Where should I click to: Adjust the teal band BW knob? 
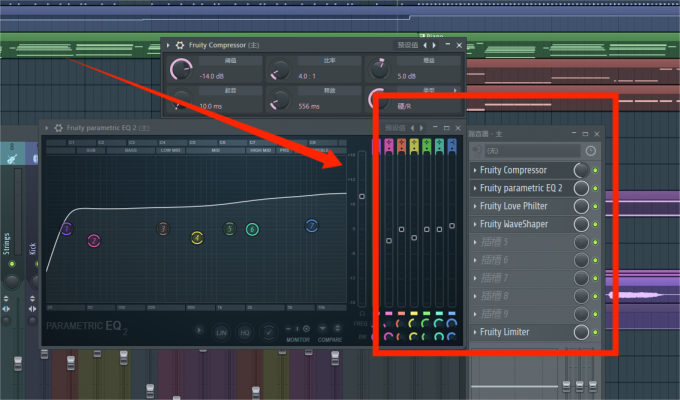tap(439, 336)
